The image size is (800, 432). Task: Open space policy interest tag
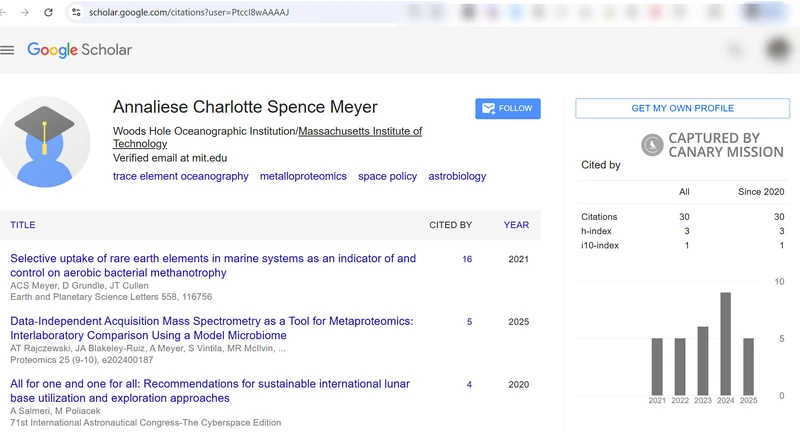coord(387,176)
